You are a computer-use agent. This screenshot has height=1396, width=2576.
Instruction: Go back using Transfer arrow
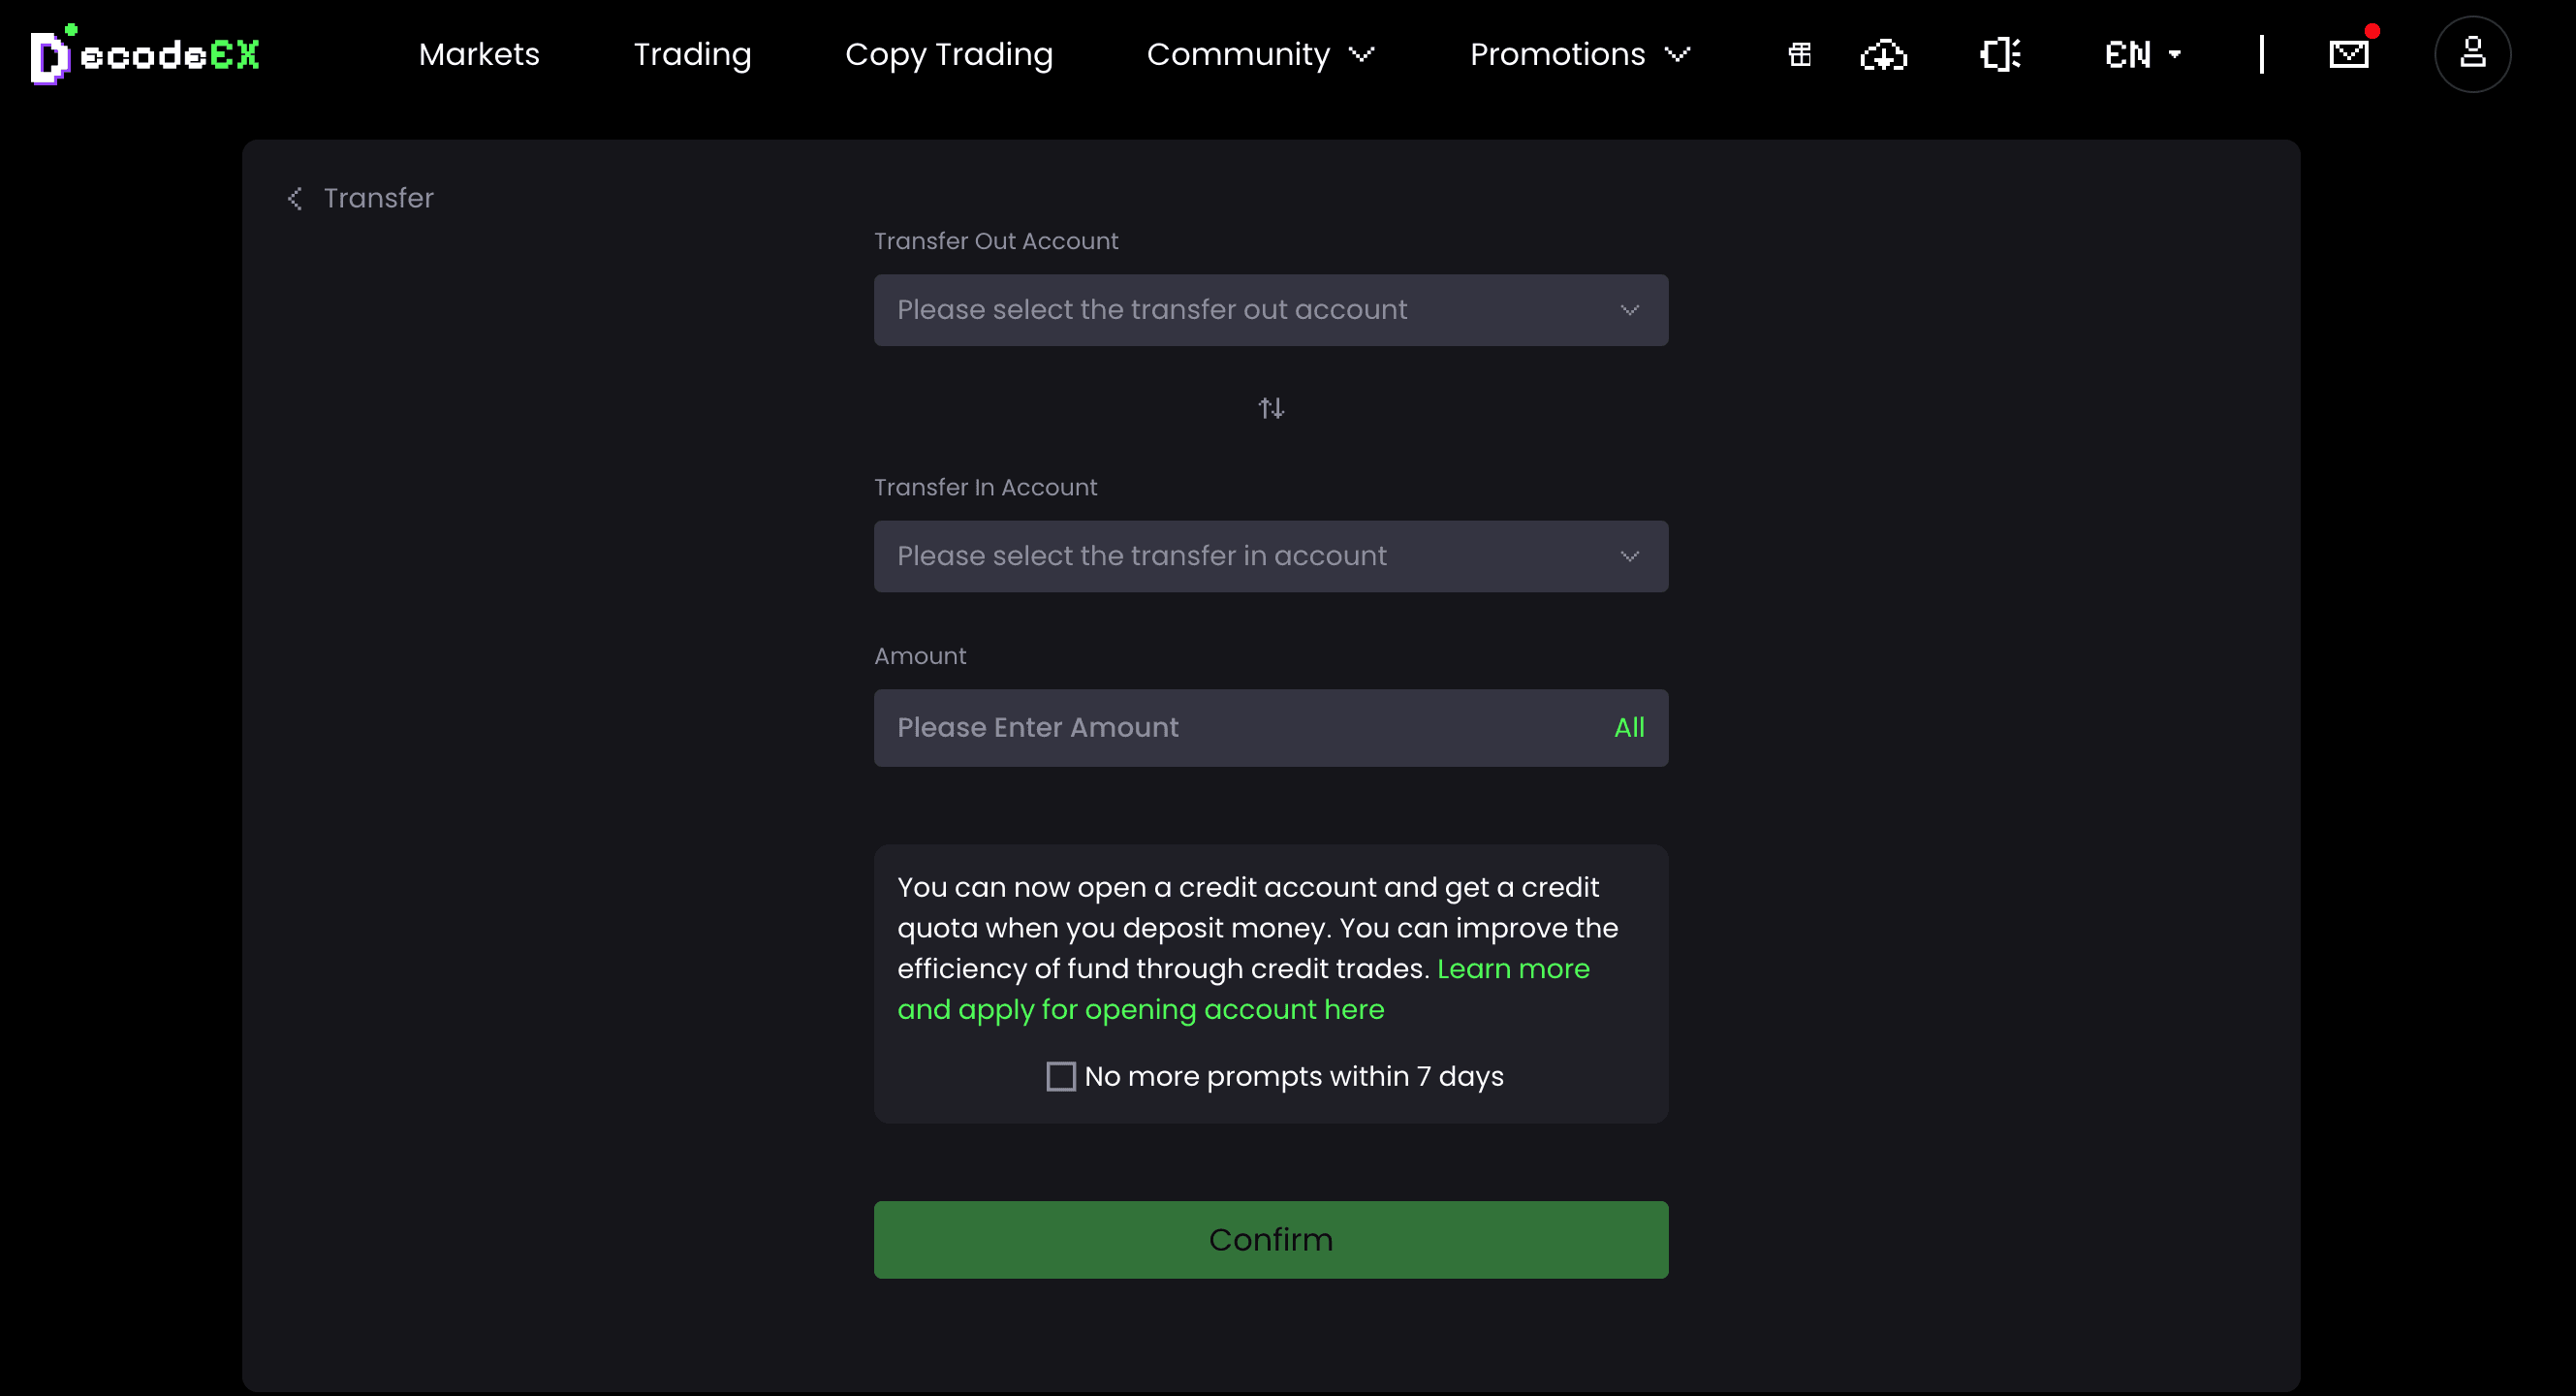coord(294,198)
